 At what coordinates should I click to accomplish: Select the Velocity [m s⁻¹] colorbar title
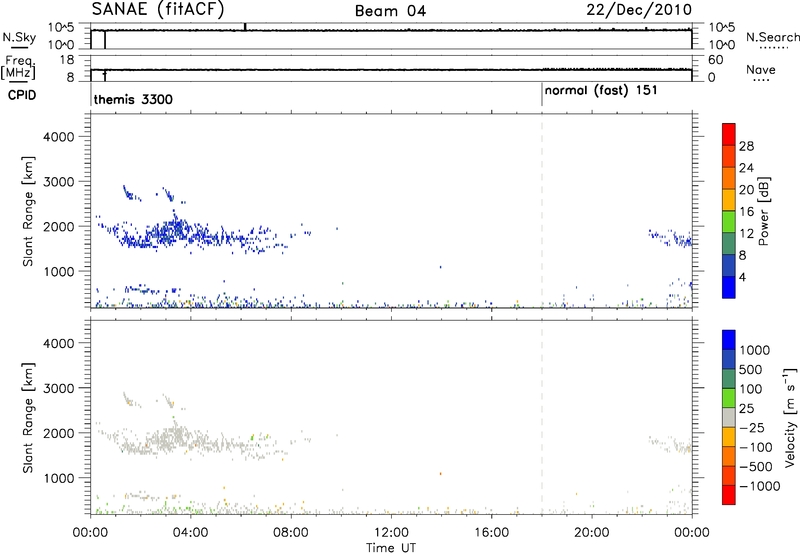(790, 417)
